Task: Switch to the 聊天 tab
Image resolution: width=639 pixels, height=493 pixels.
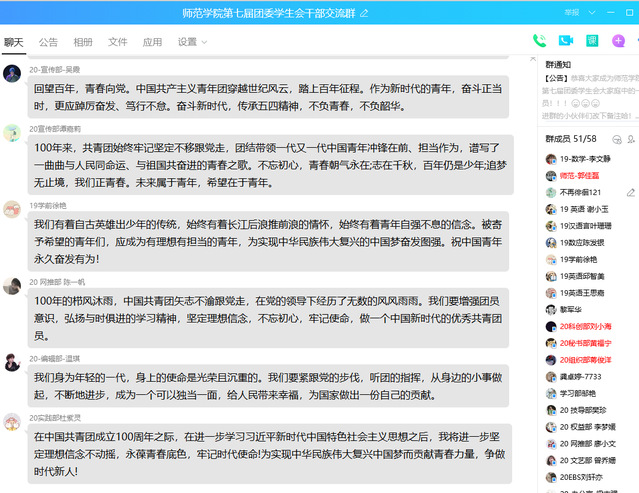Action: point(14,42)
